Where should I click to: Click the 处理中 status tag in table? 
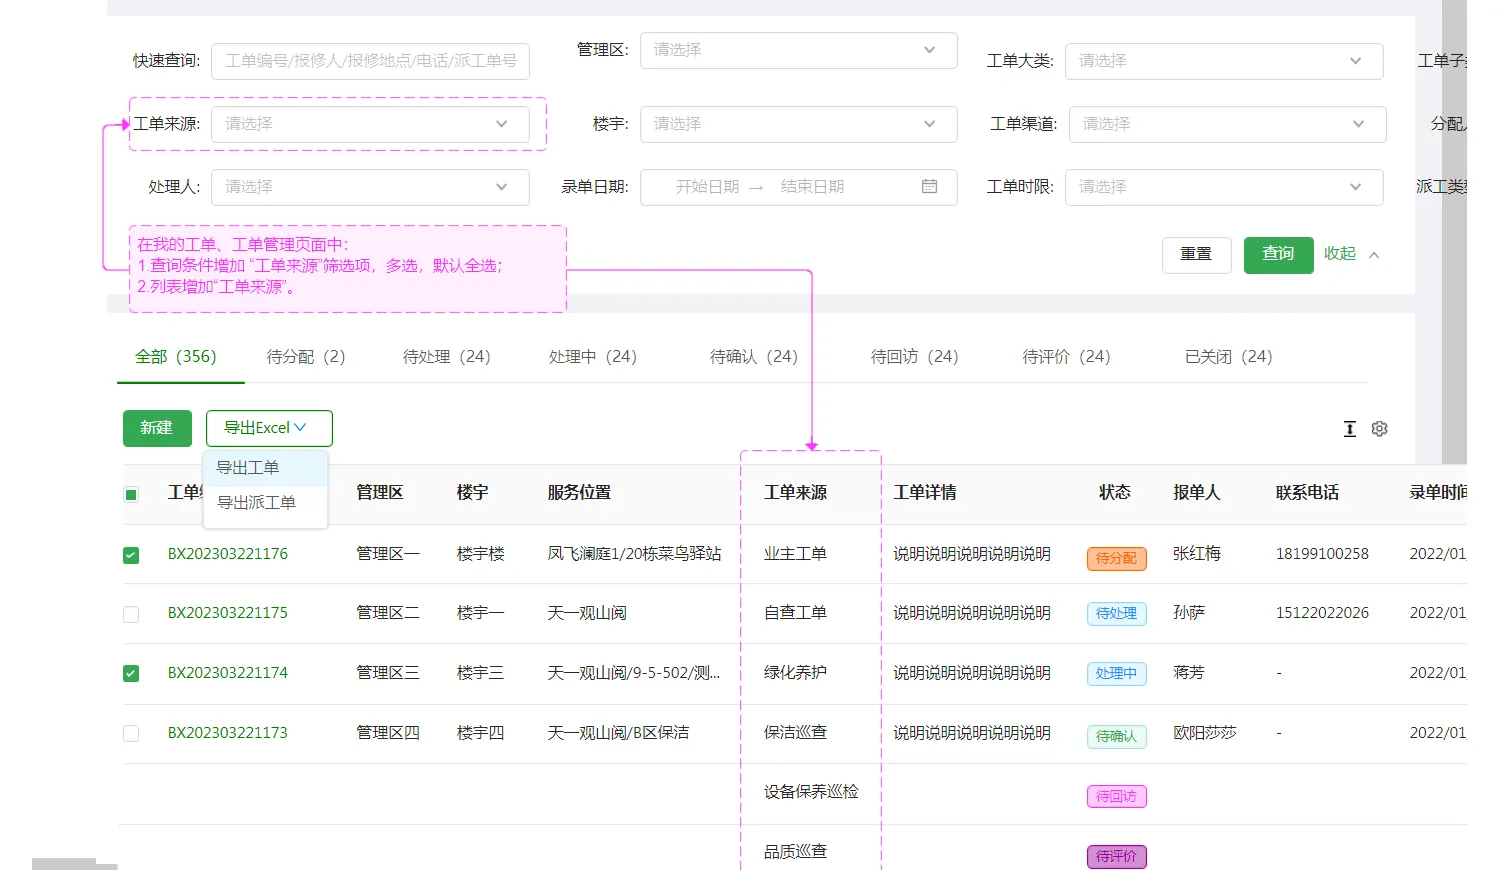tap(1116, 674)
